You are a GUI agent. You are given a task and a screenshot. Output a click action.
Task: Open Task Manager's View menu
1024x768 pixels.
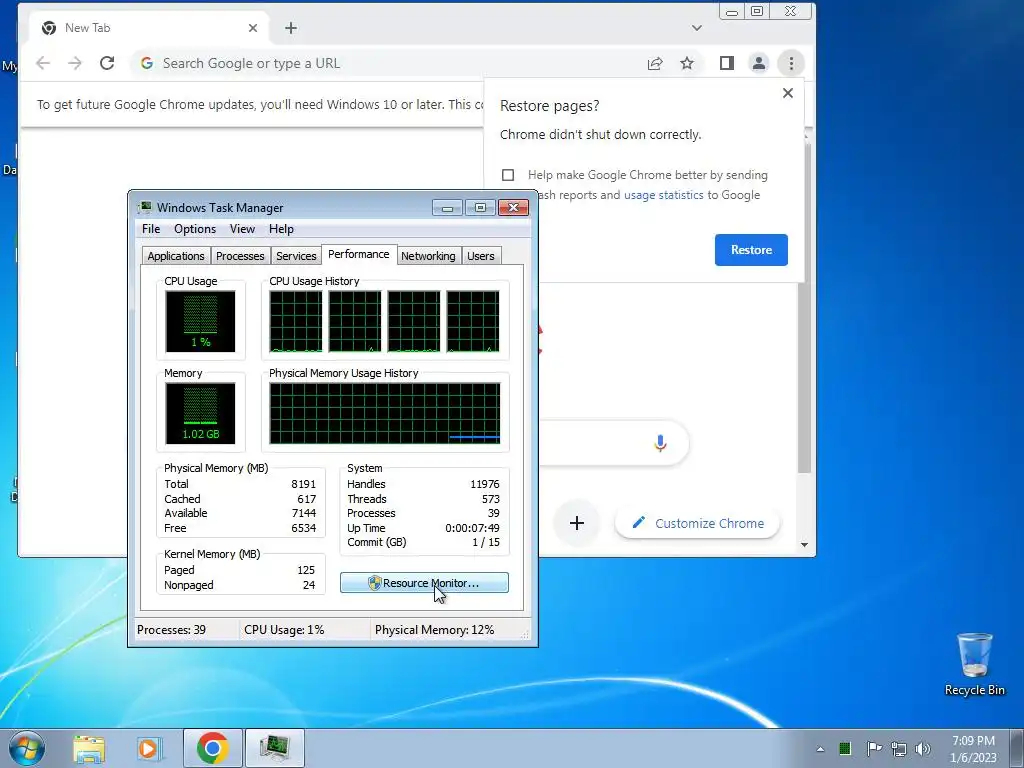tap(242, 229)
